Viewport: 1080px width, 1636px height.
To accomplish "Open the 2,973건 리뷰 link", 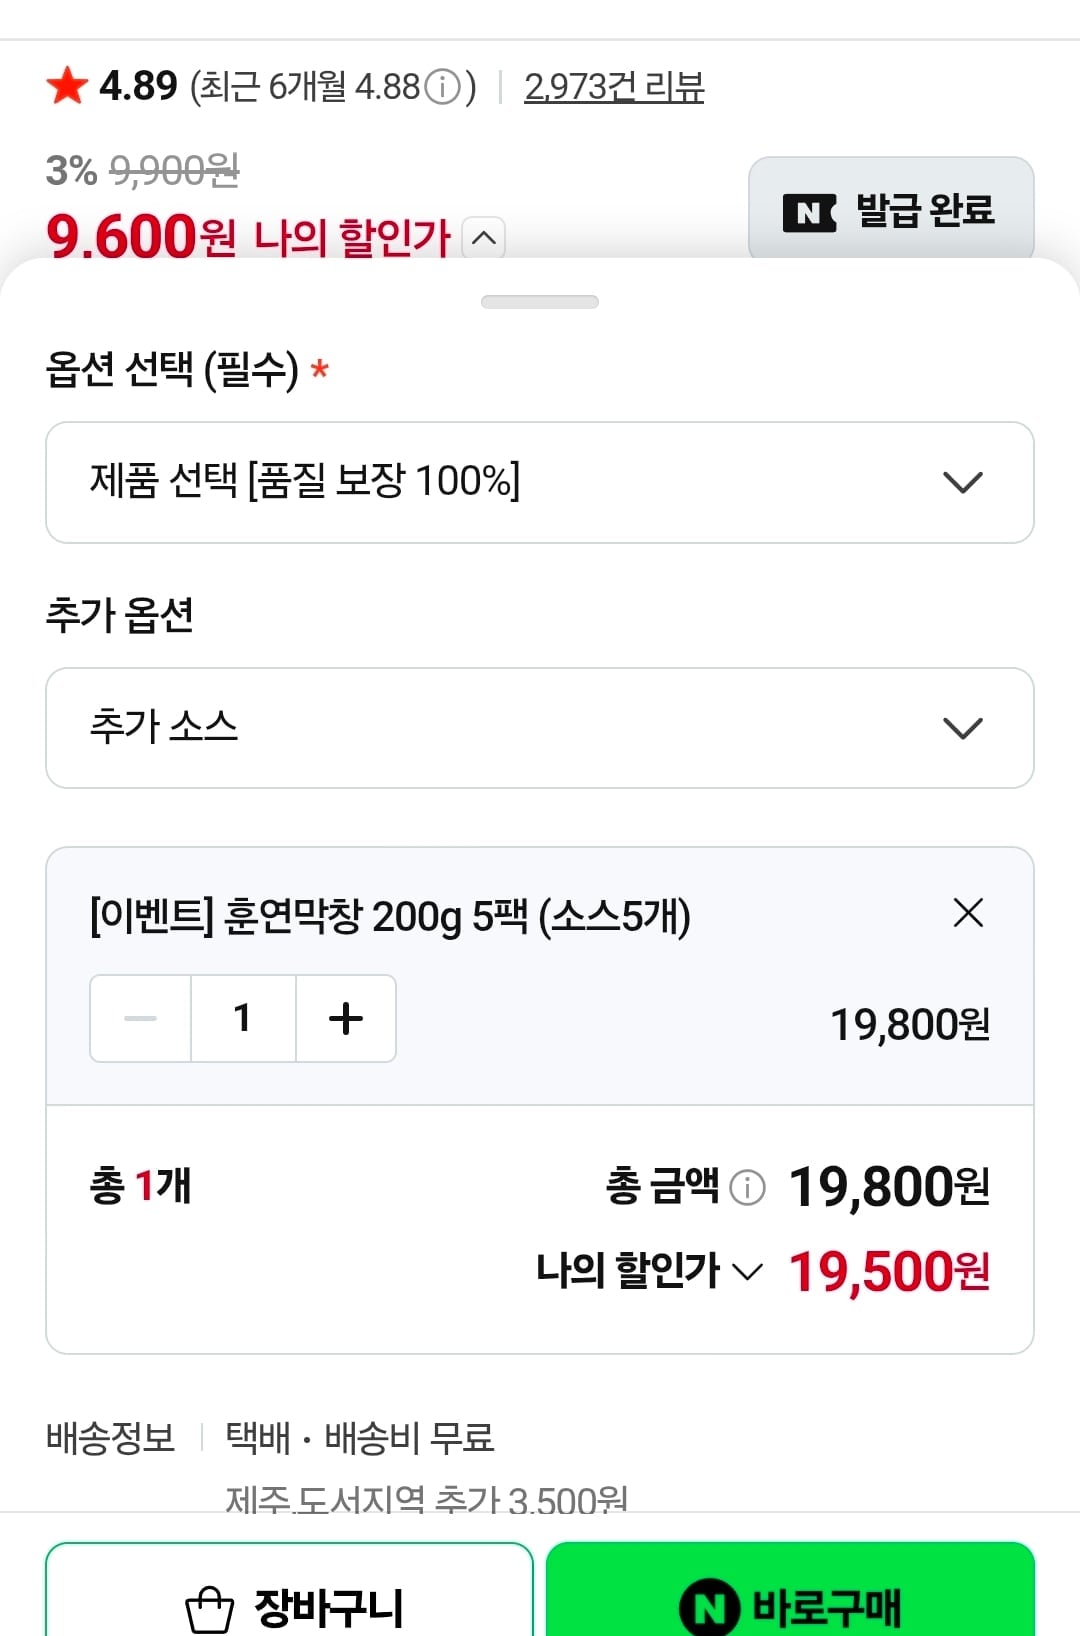I will coord(614,87).
